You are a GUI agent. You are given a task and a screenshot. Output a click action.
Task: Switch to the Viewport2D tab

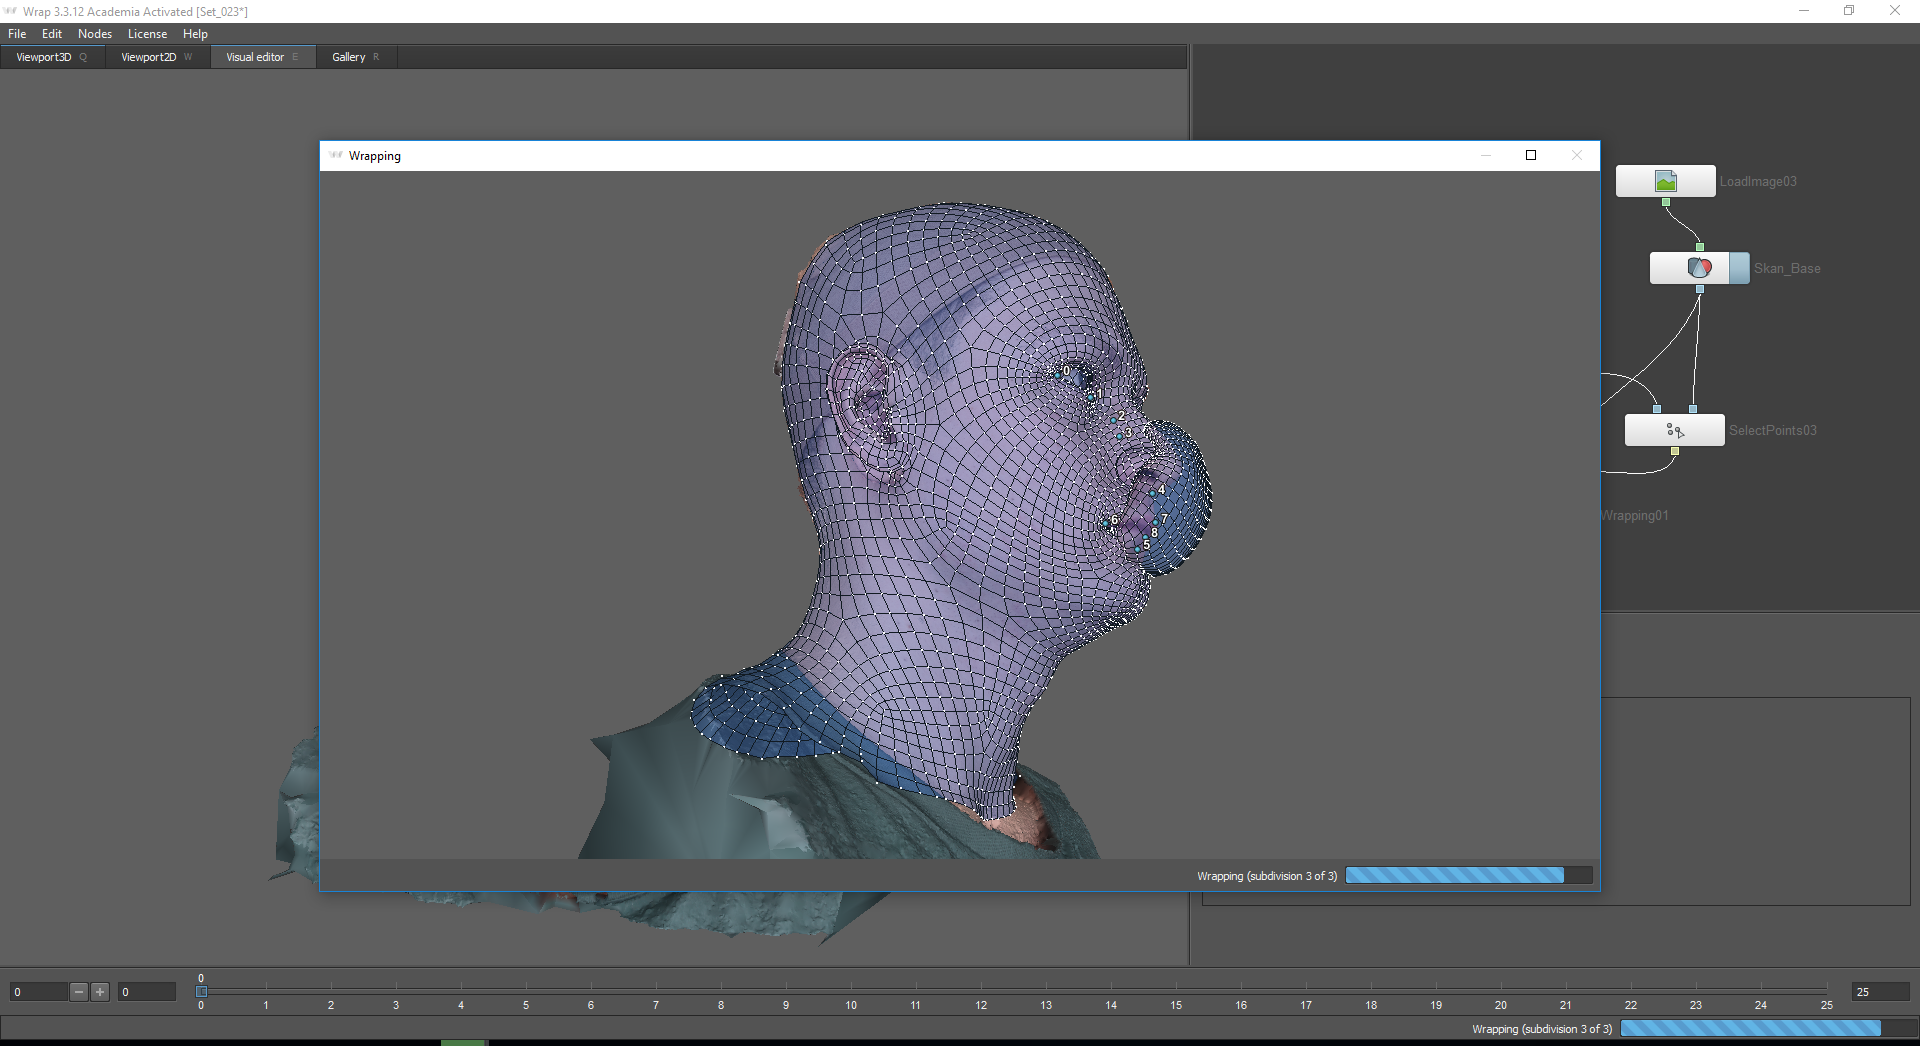(x=148, y=57)
